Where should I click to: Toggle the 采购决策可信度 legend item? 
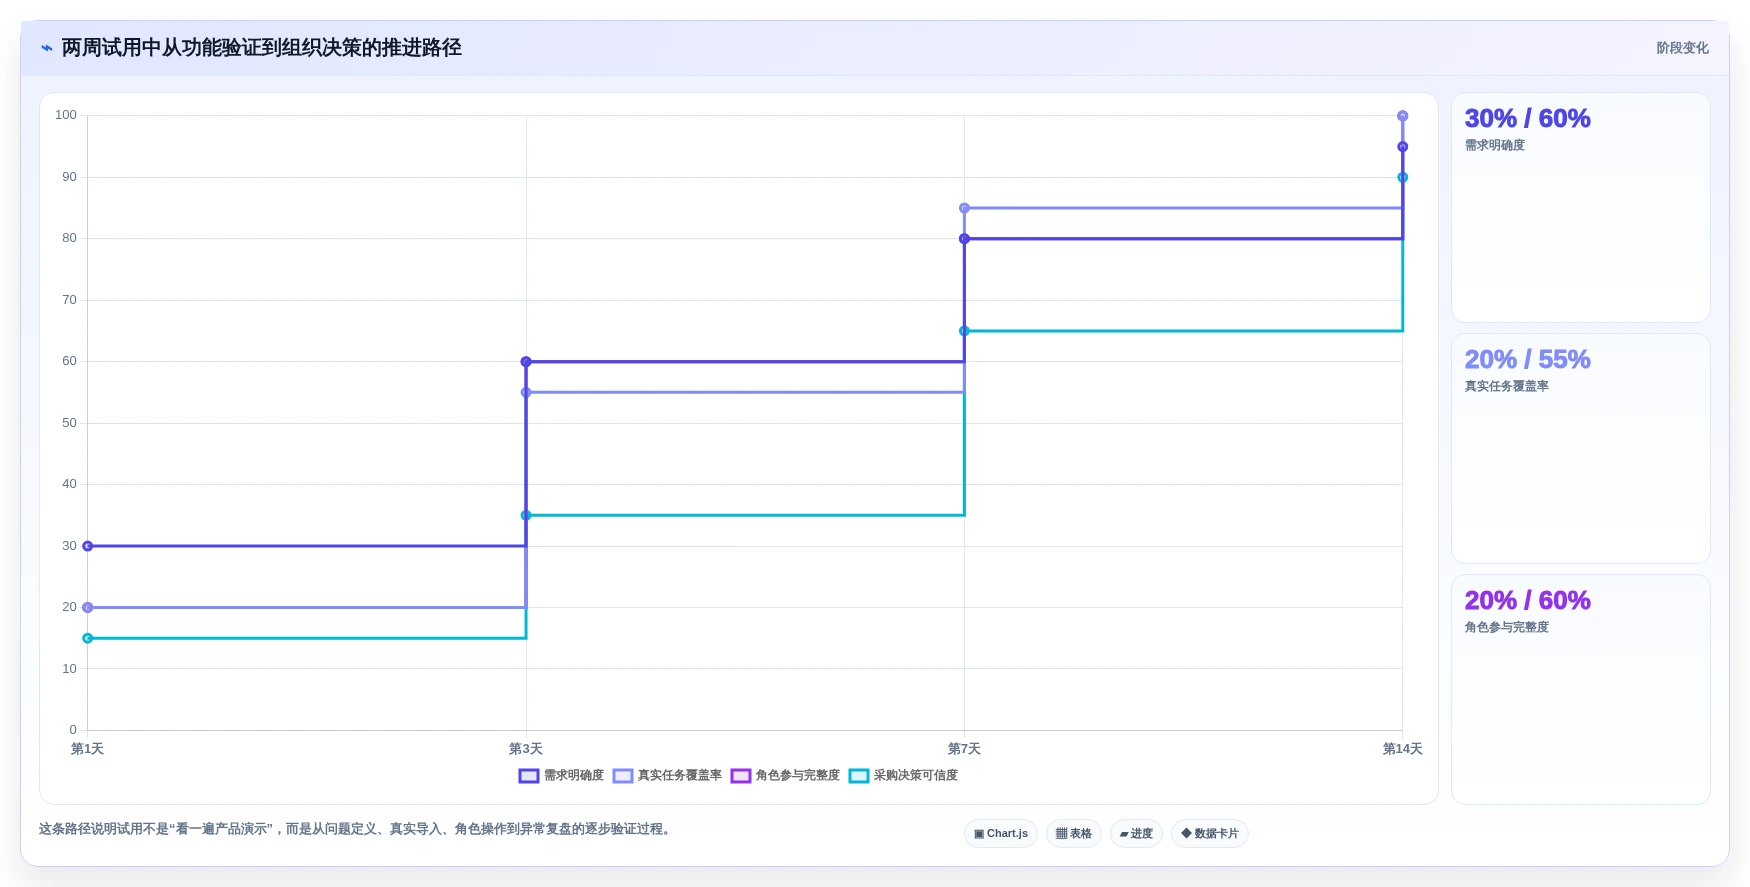coord(903,775)
